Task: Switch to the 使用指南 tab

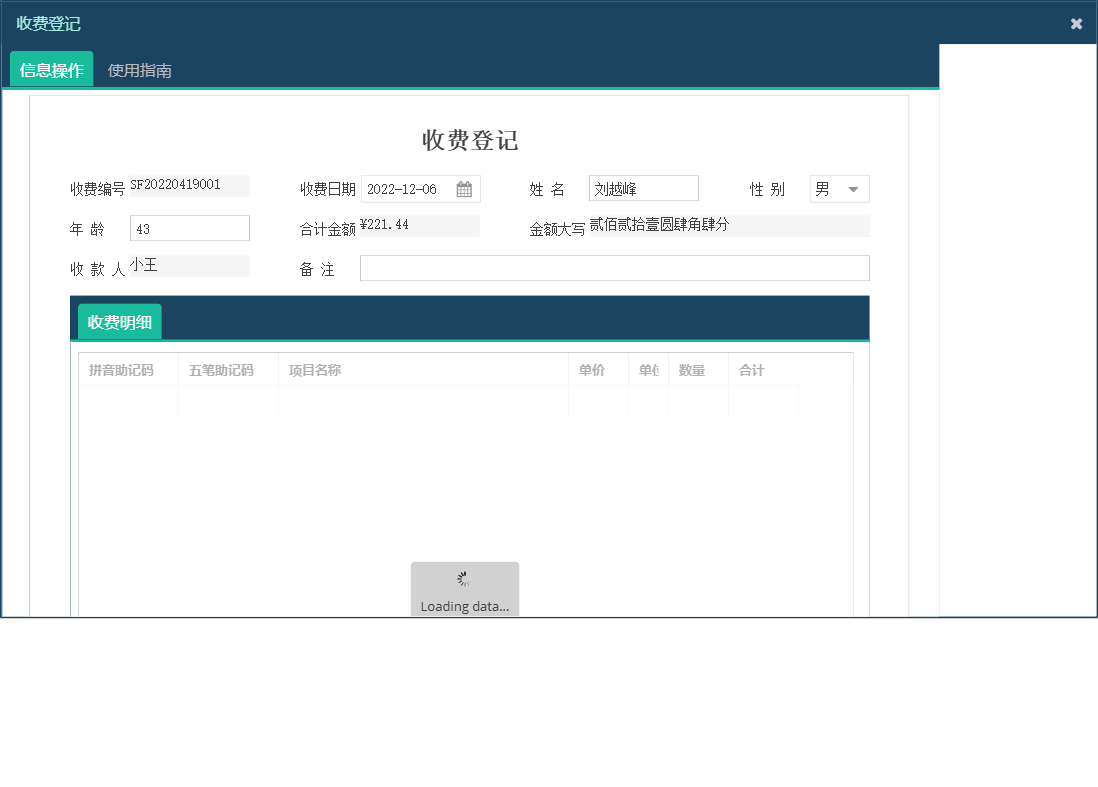Action: (140, 70)
